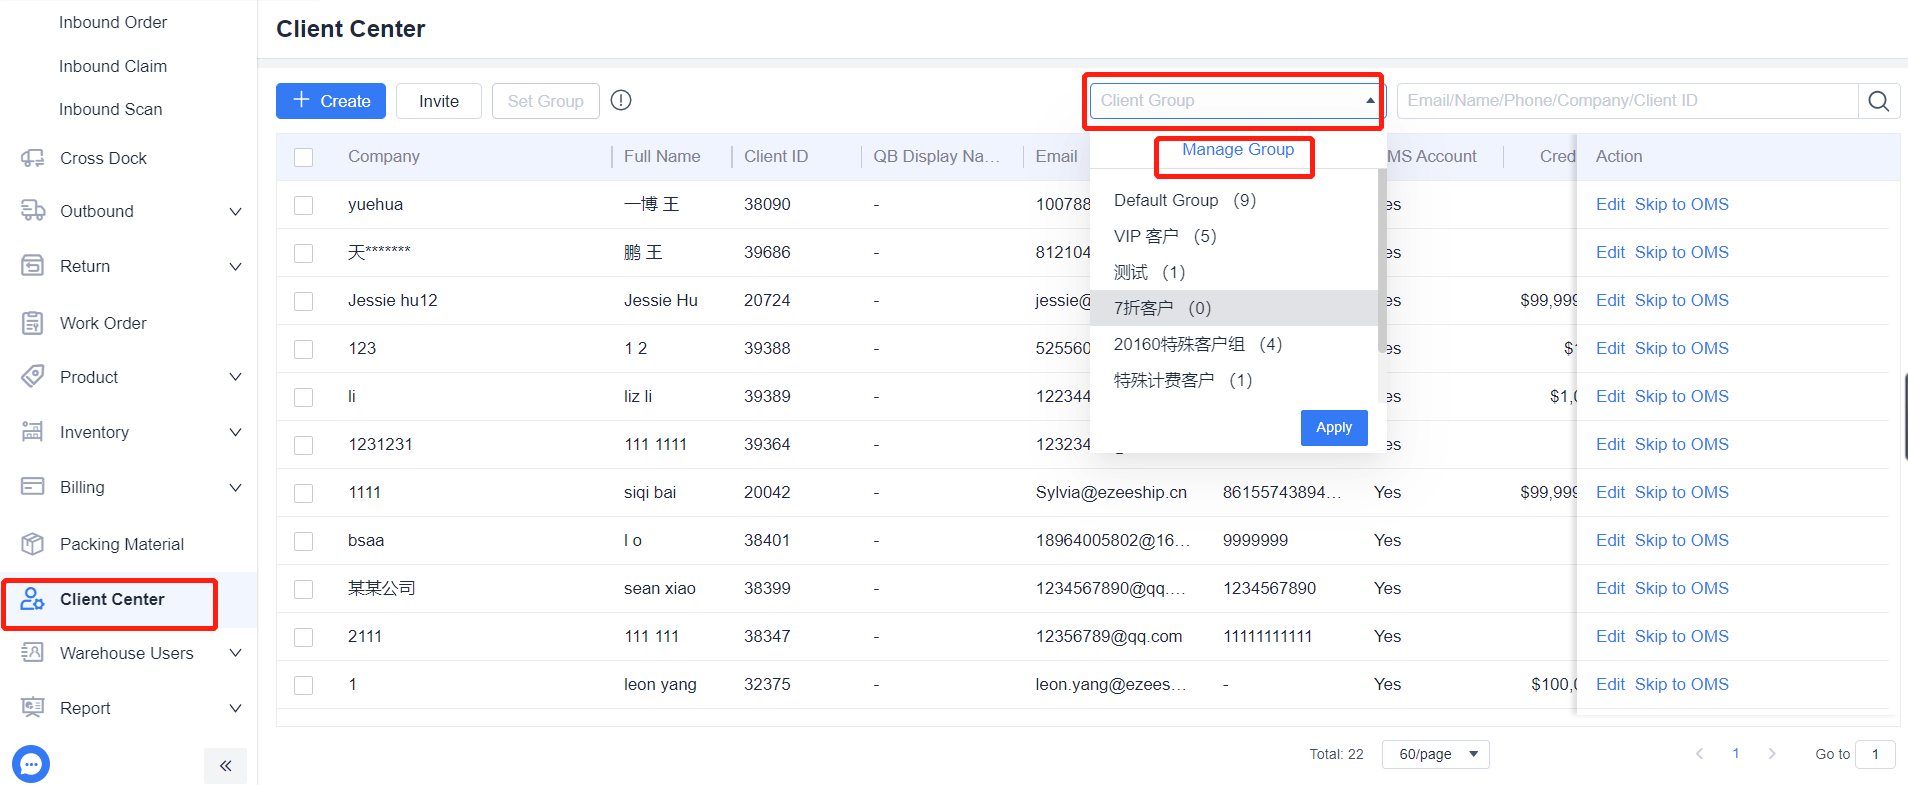
Task: Click the info icon beside Set Group
Action: pyautogui.click(x=621, y=100)
